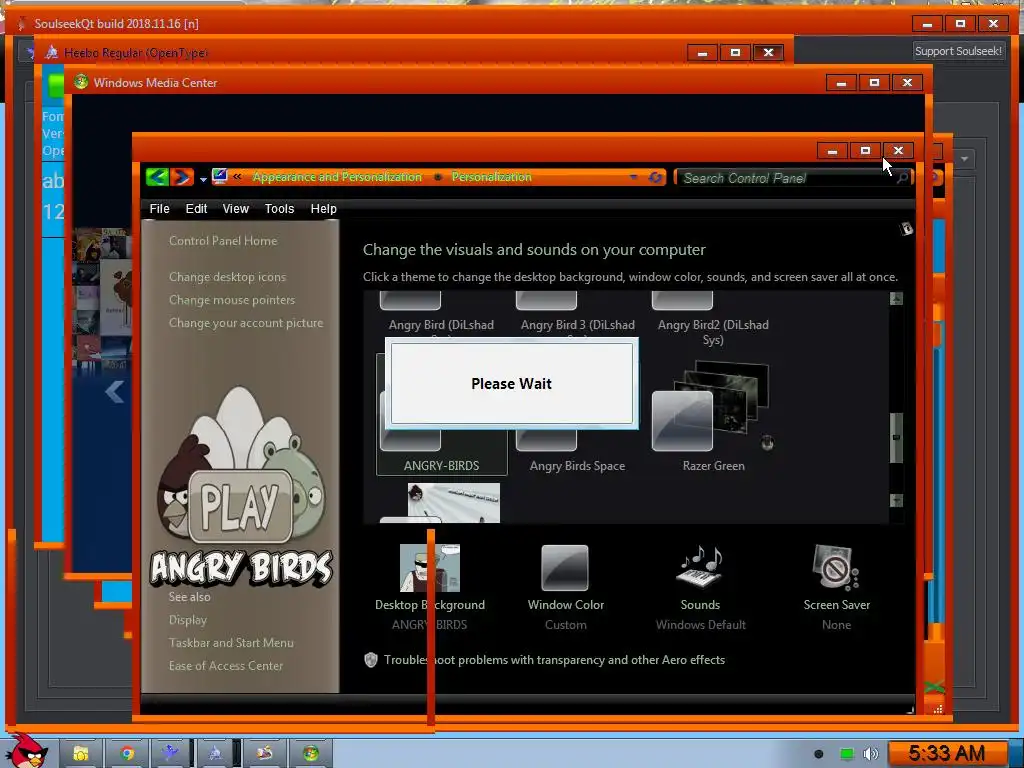Open the SoulseekQt bird taskbar icon

[170, 754]
